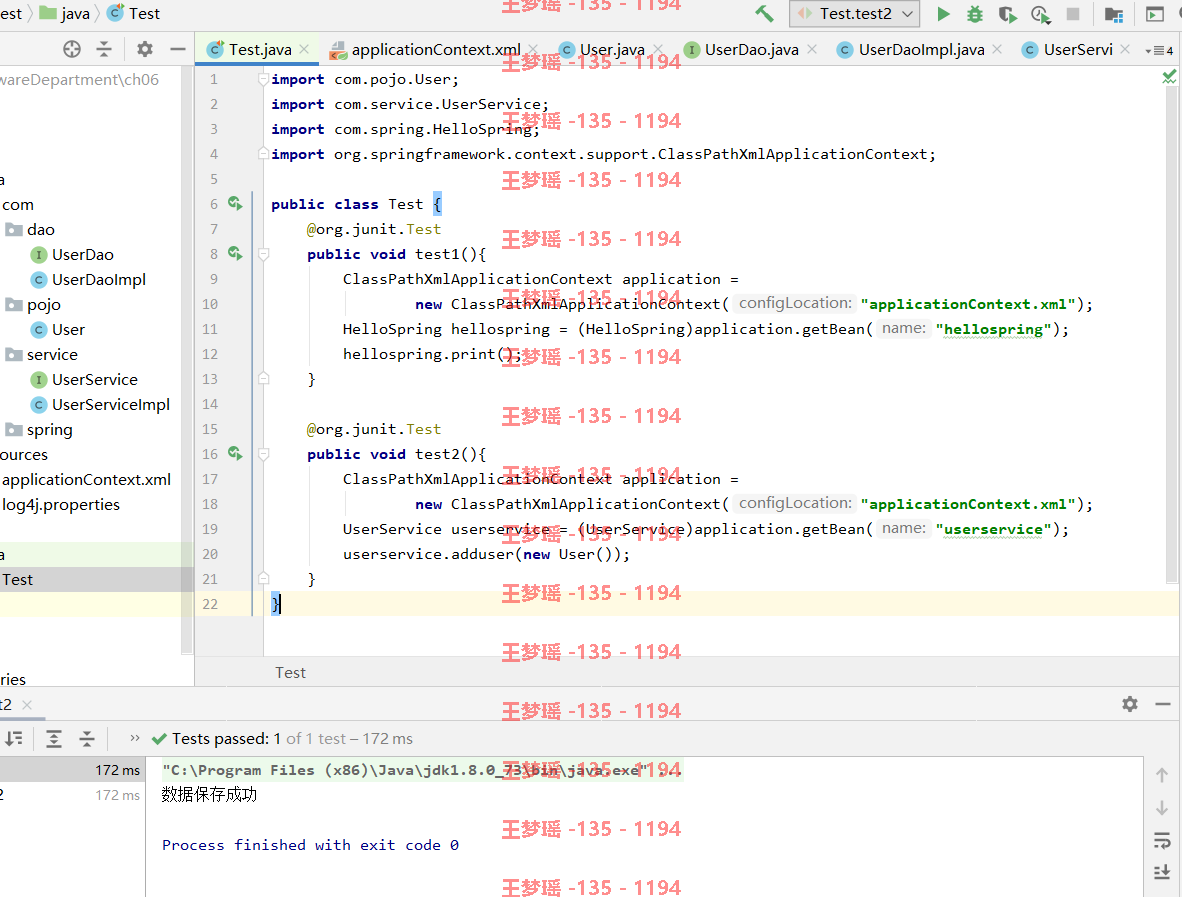Click scroll to end of console icon
The width and height of the screenshot is (1182, 897).
click(x=1162, y=873)
